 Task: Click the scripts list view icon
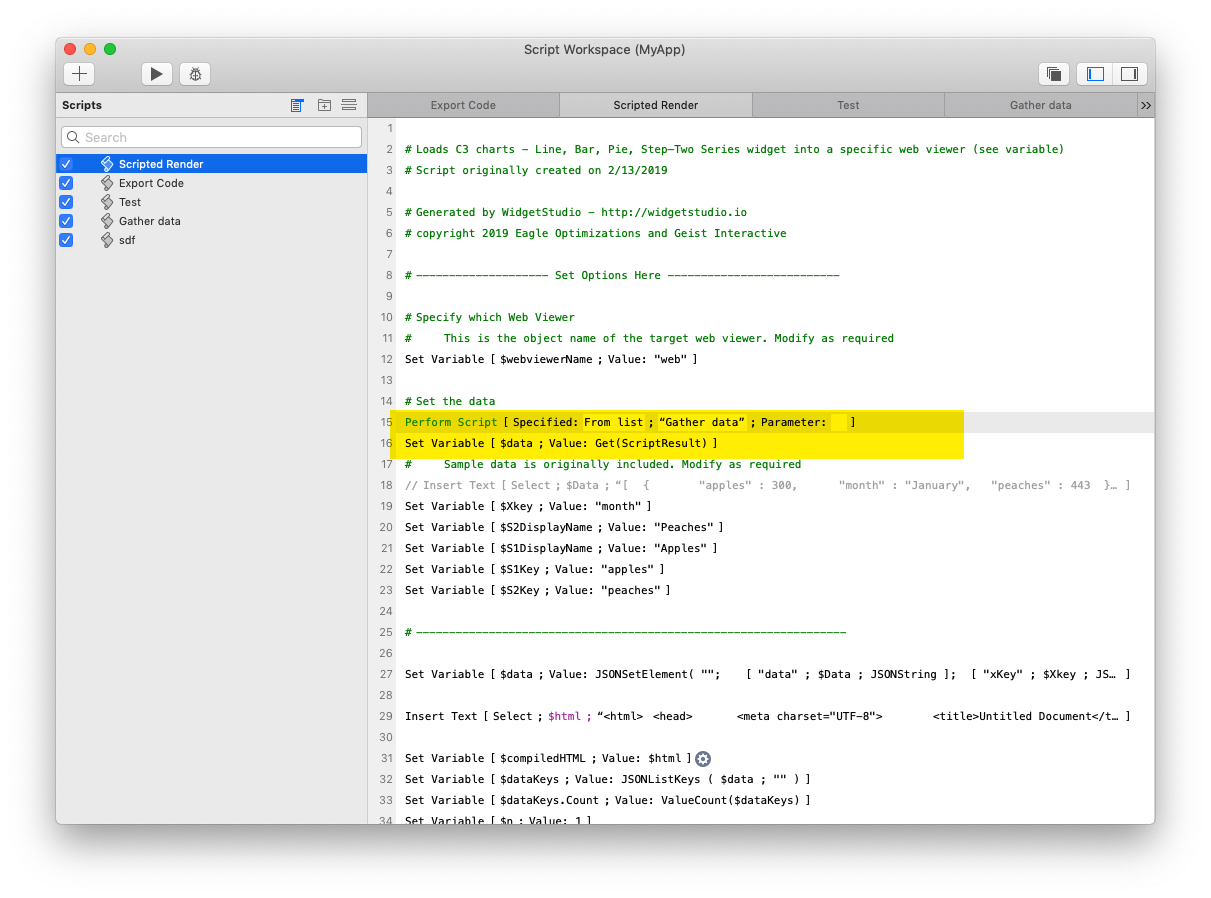pos(297,105)
